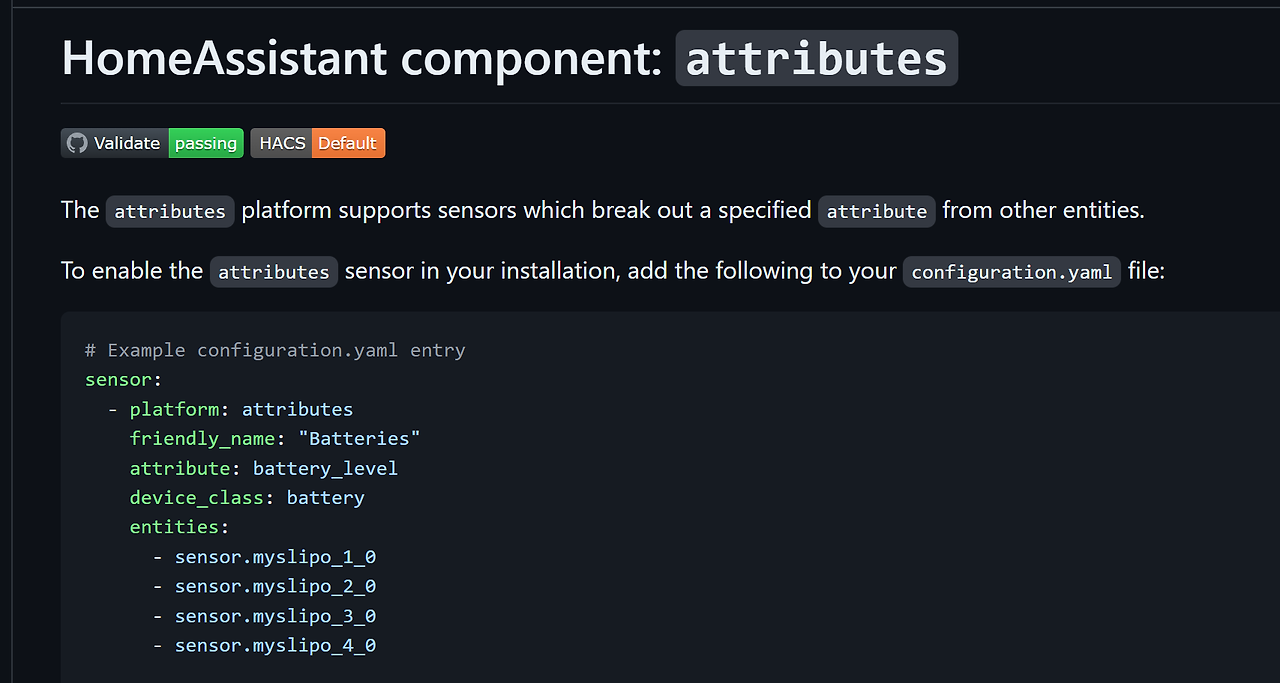
Task: Click the device_class key in code
Action: point(197,497)
